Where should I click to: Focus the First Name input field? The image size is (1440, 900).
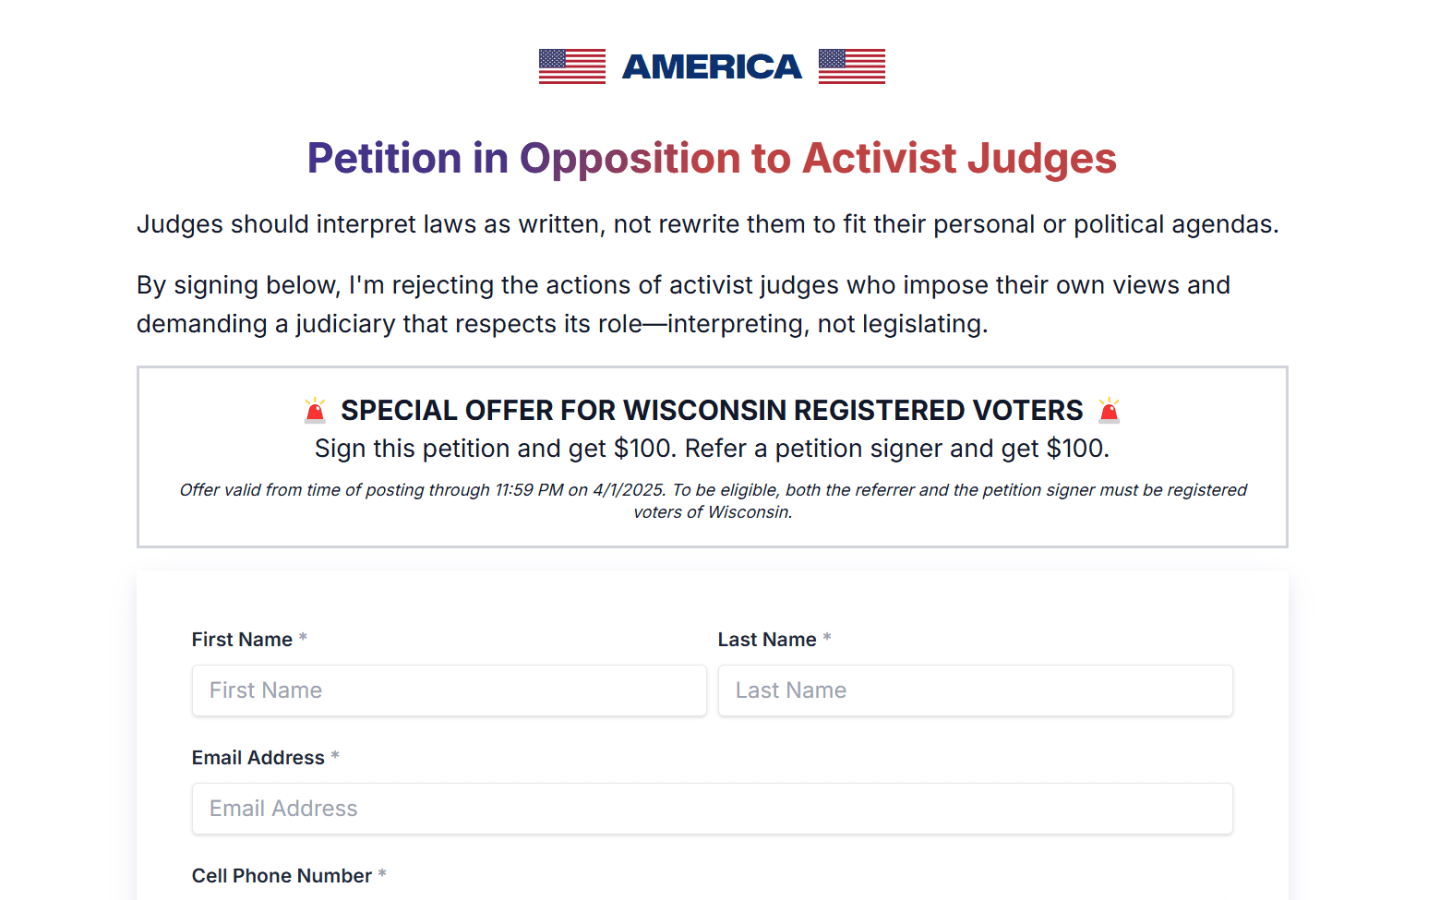click(x=449, y=691)
